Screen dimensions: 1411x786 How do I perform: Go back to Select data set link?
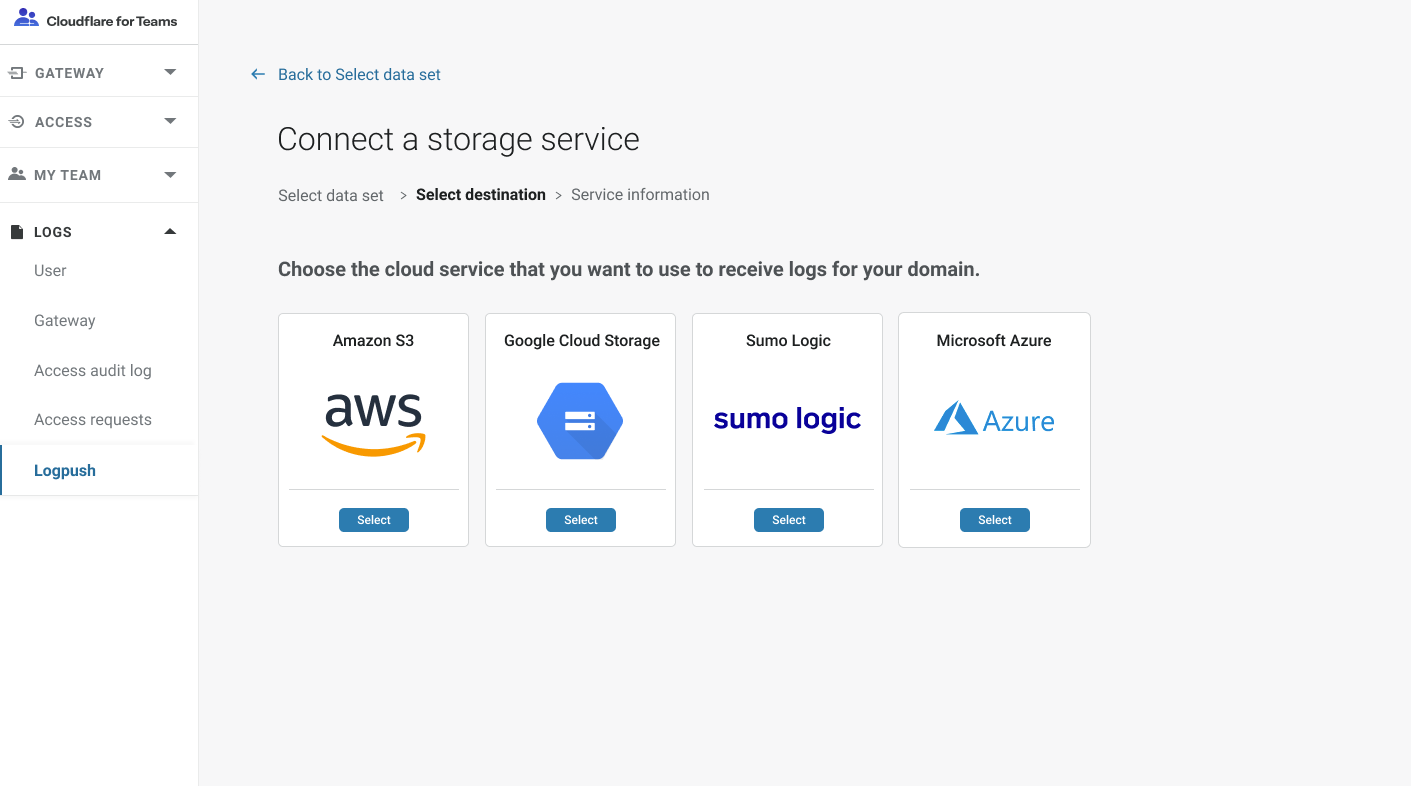coord(359,74)
